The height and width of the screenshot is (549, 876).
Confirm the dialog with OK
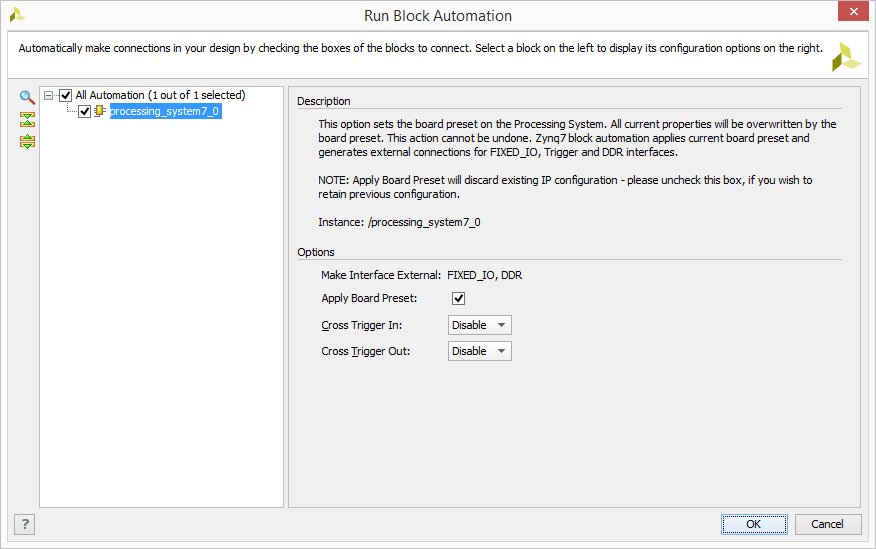pyautogui.click(x=754, y=524)
